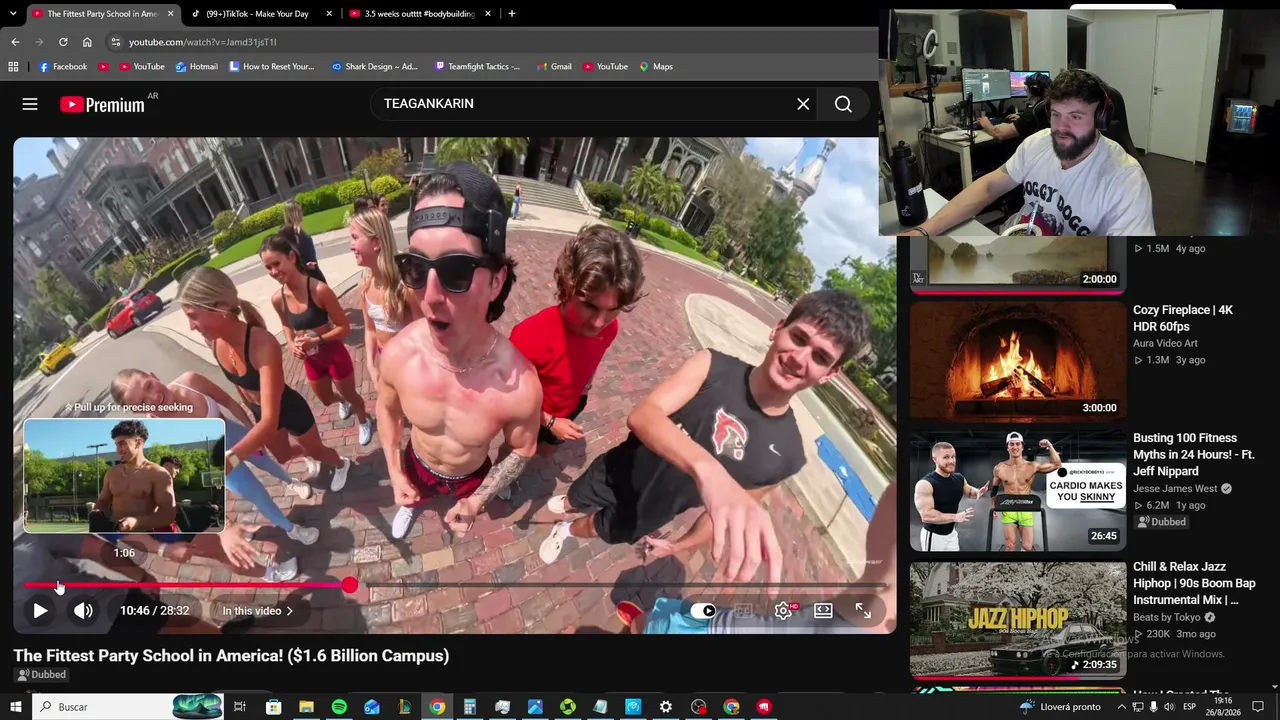
Task: Open the Maps bookmark
Action: click(x=655, y=67)
